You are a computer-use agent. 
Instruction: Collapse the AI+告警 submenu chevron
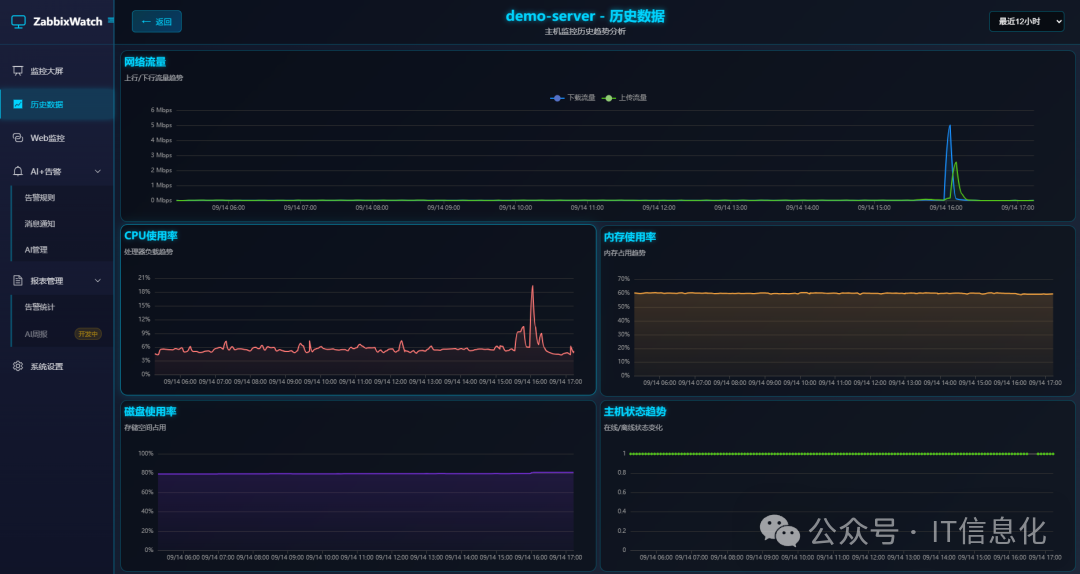pyautogui.click(x=98, y=171)
